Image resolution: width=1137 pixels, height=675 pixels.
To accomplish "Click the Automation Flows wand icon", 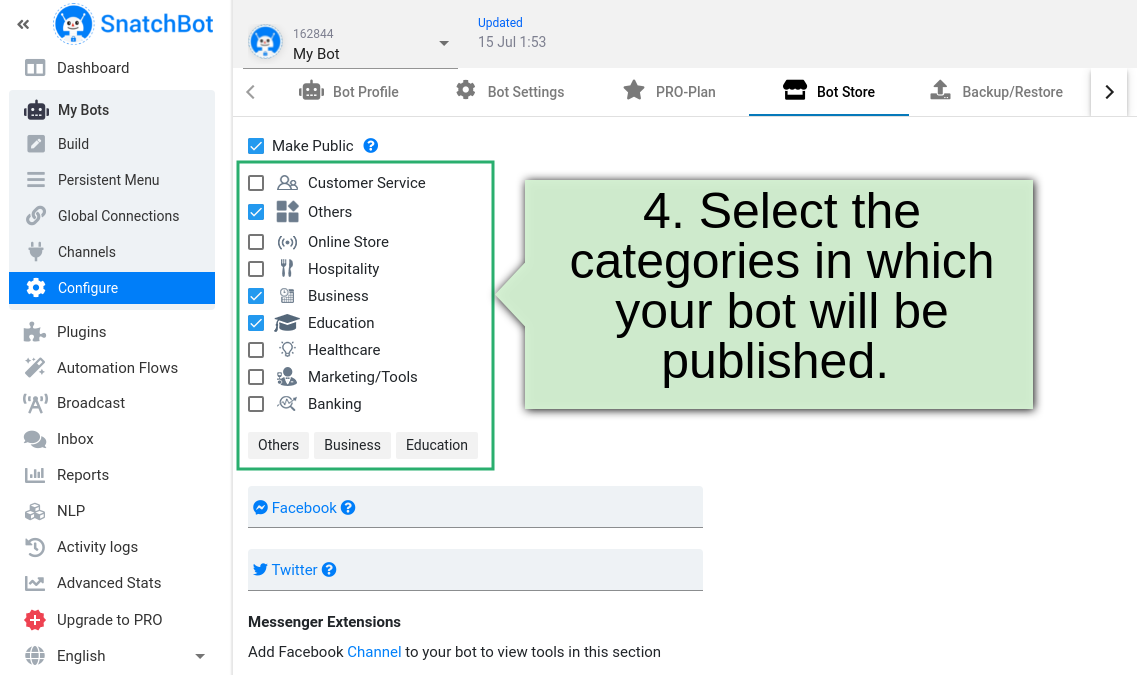I will pos(34,368).
